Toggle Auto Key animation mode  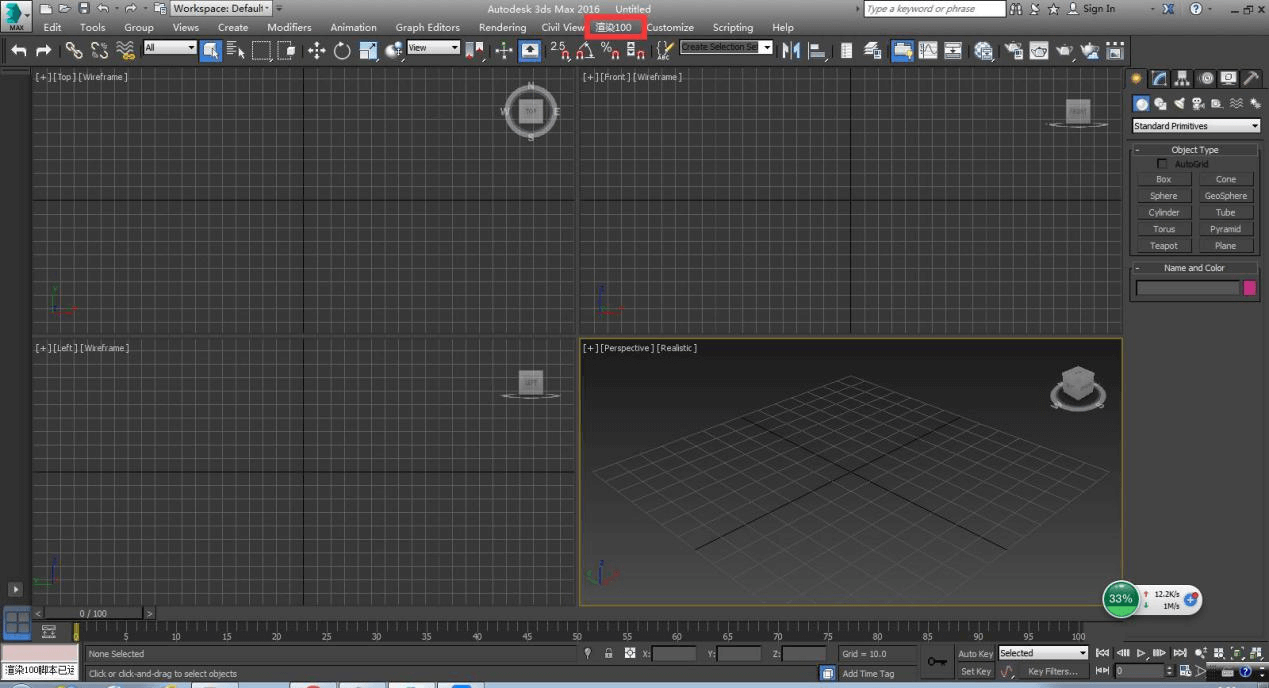pos(975,654)
